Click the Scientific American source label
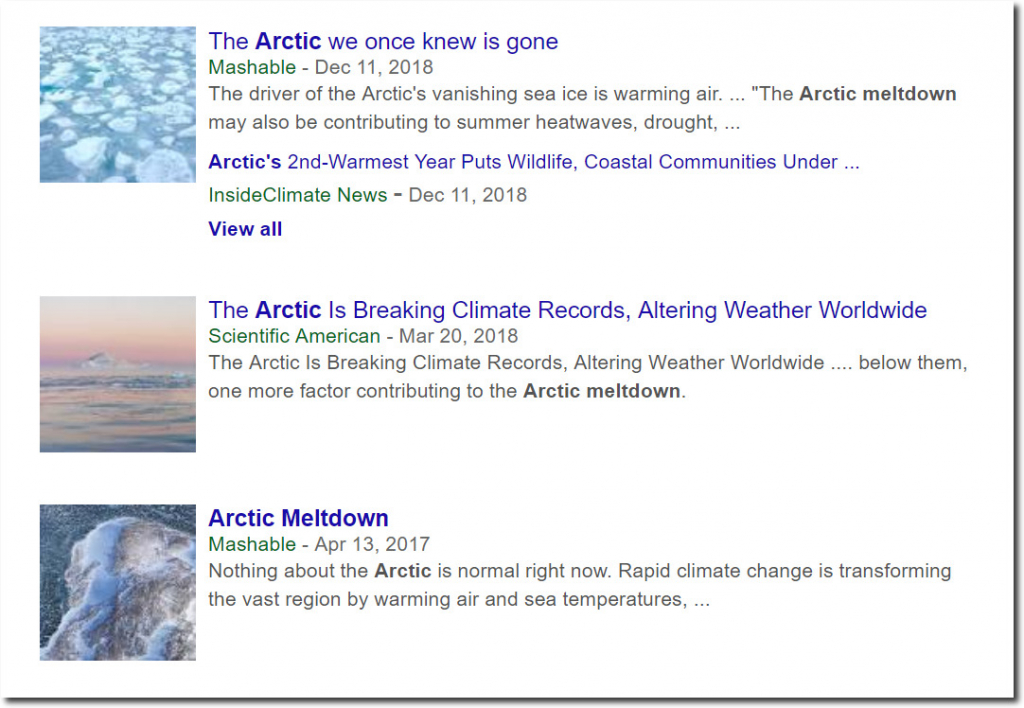Viewport: 1024px width, 708px height. pyautogui.click(x=294, y=336)
